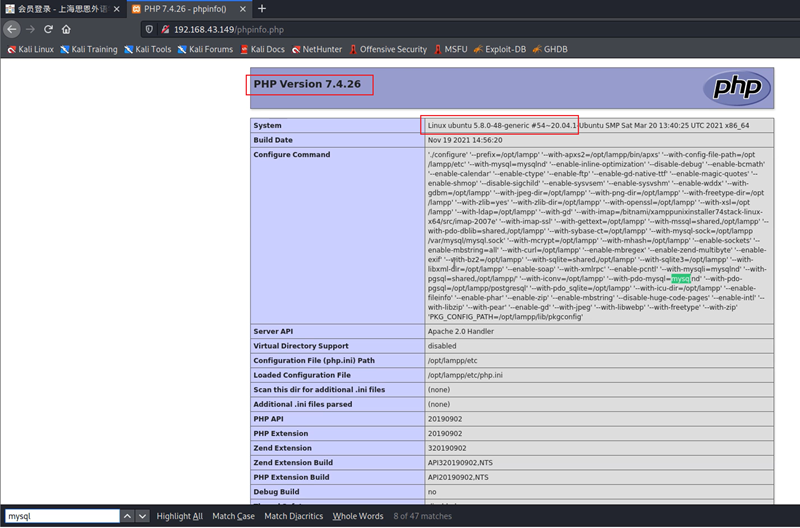Click the shield tracking protection icon
The width and height of the screenshot is (800, 528).
149,29
